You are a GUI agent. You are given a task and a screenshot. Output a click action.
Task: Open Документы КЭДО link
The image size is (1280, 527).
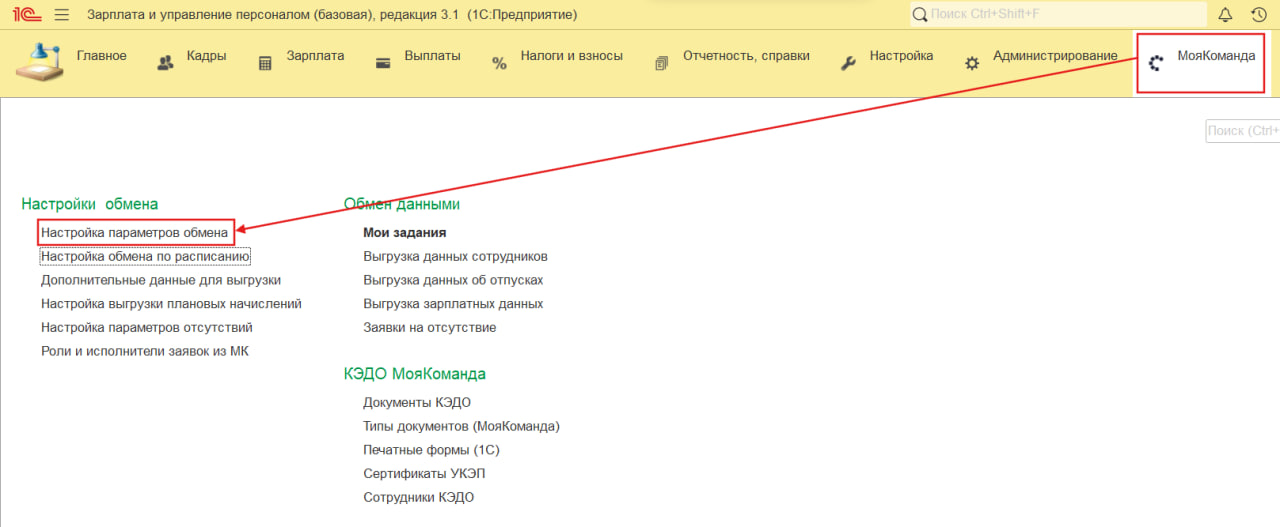[417, 402]
